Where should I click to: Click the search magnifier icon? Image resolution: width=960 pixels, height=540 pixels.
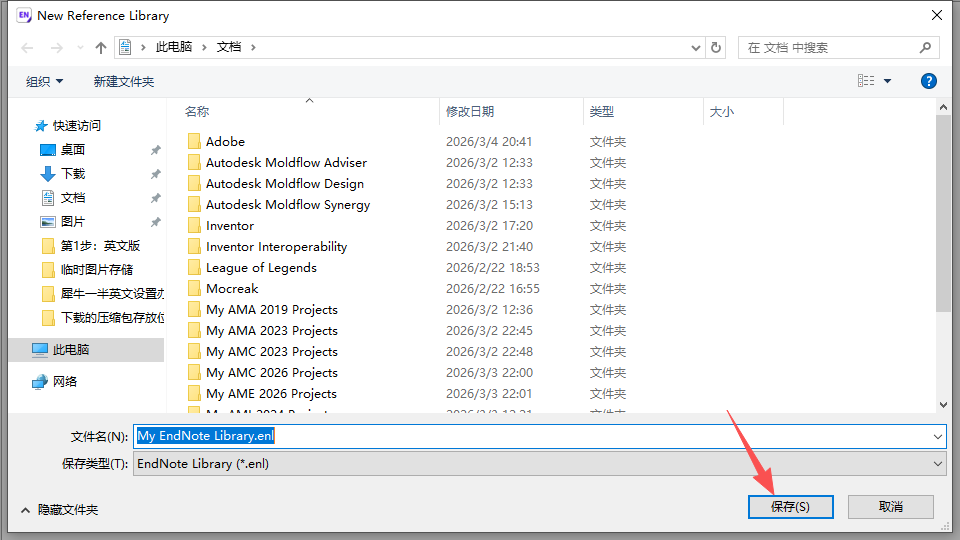coord(925,47)
